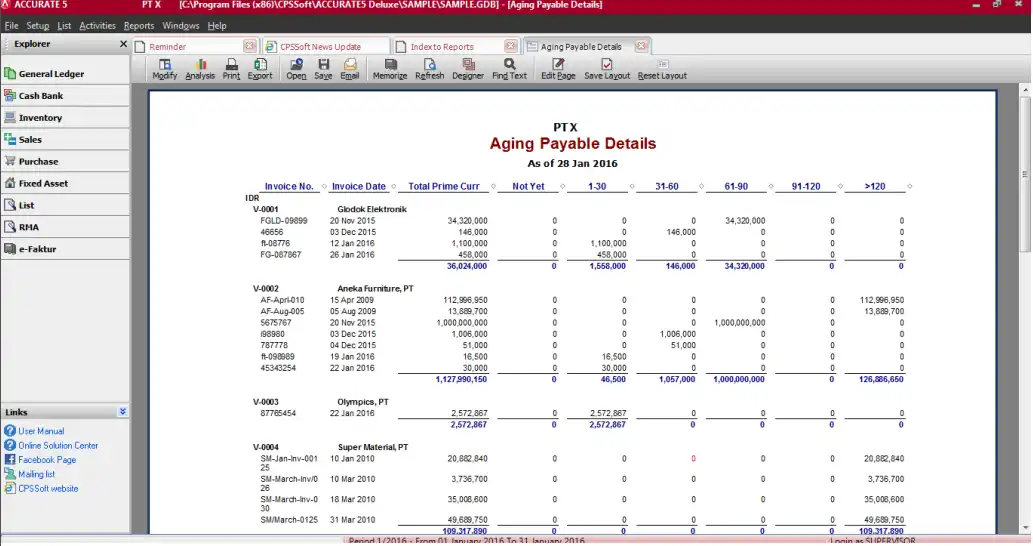This screenshot has height=546, width=1033.
Task: Open the Online Solution Center link
Action: click(x=58, y=446)
